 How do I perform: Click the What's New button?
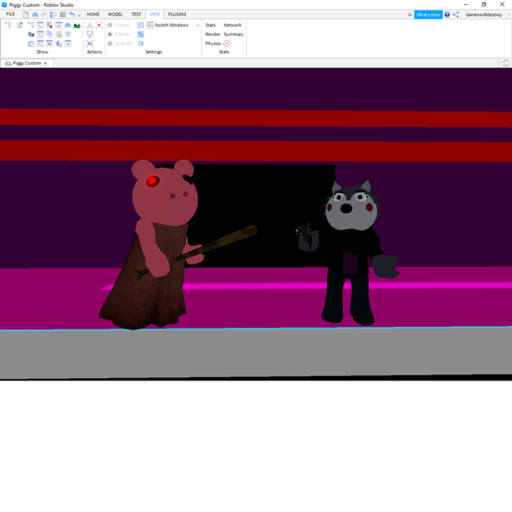click(x=428, y=15)
